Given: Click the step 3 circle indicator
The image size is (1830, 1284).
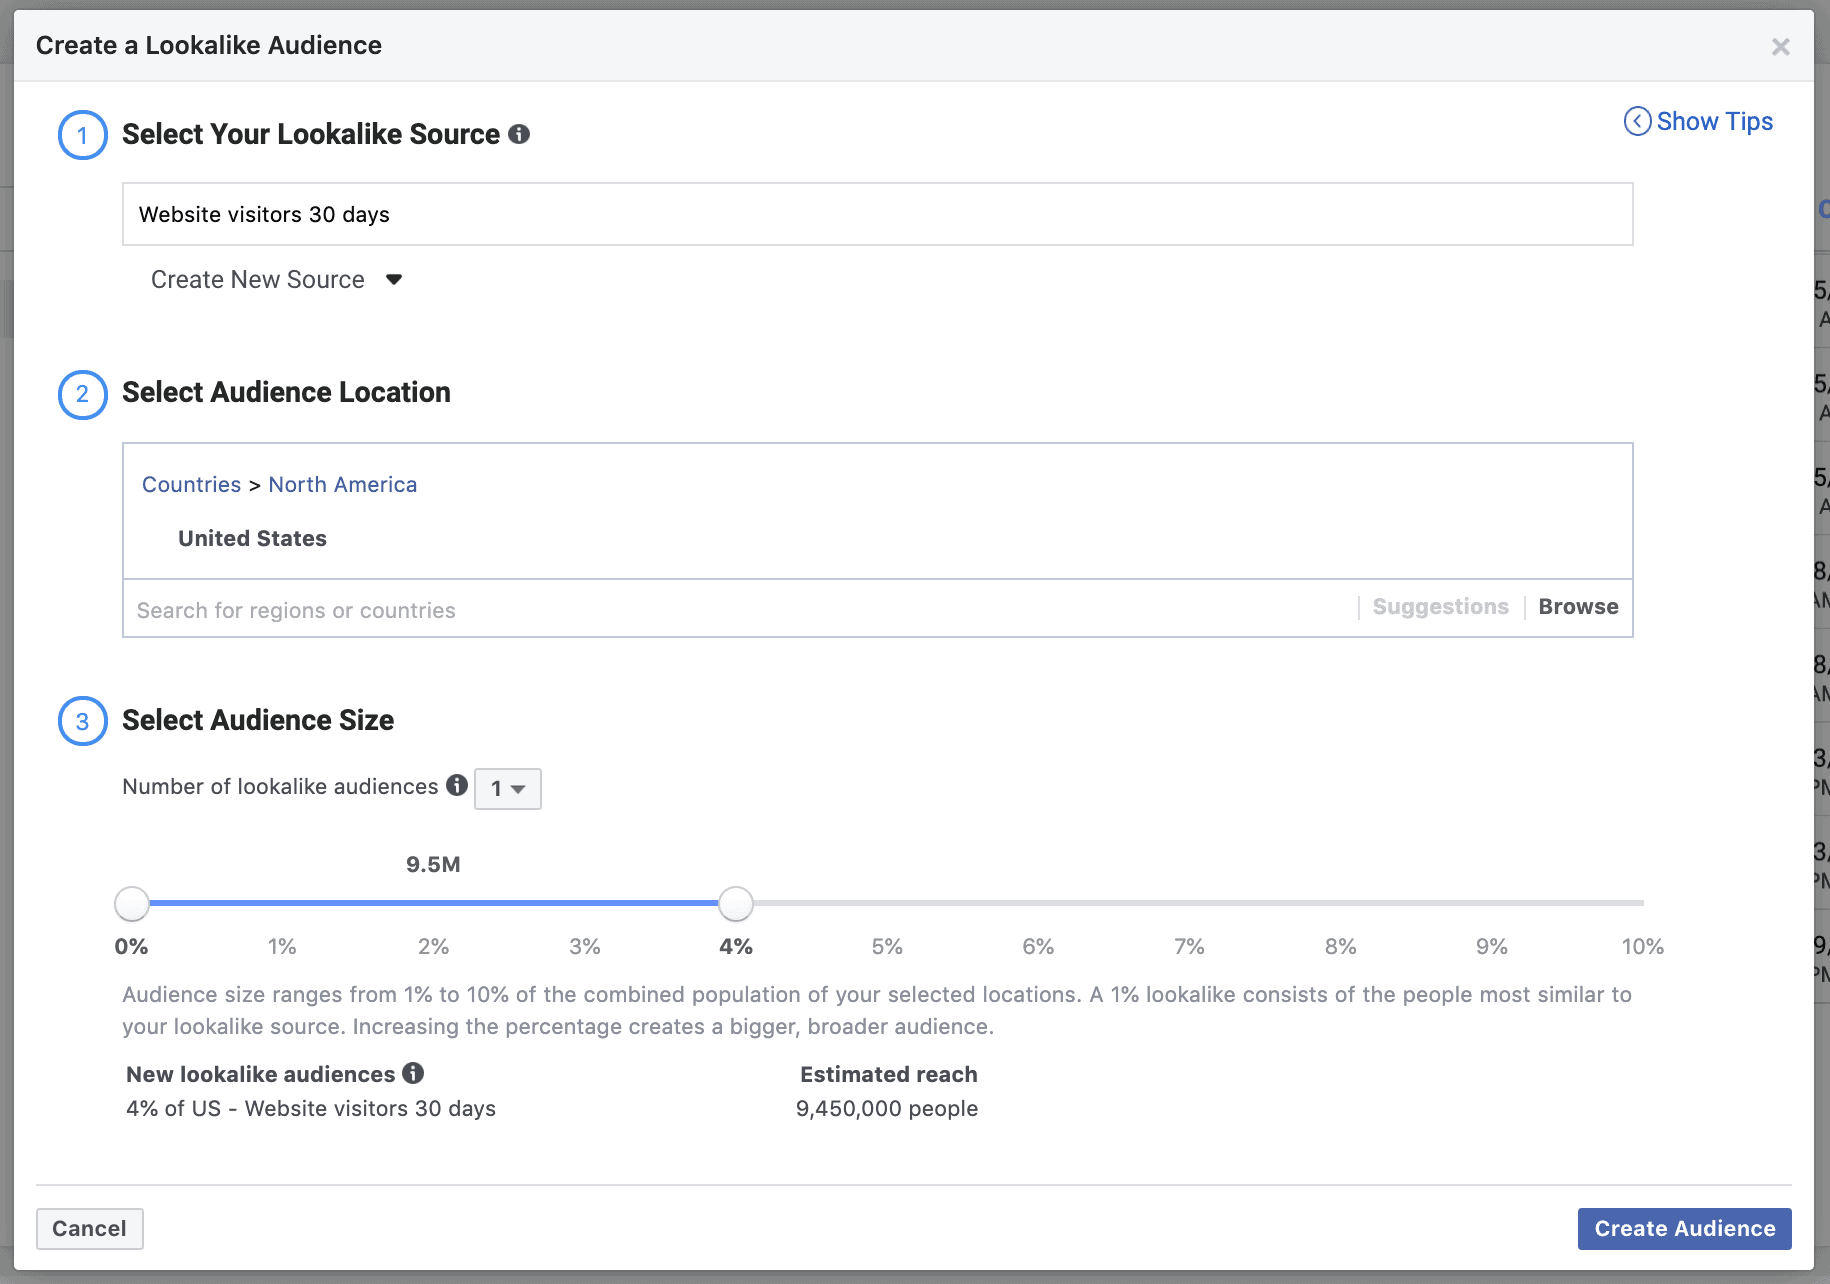Looking at the screenshot, I should pos(82,721).
